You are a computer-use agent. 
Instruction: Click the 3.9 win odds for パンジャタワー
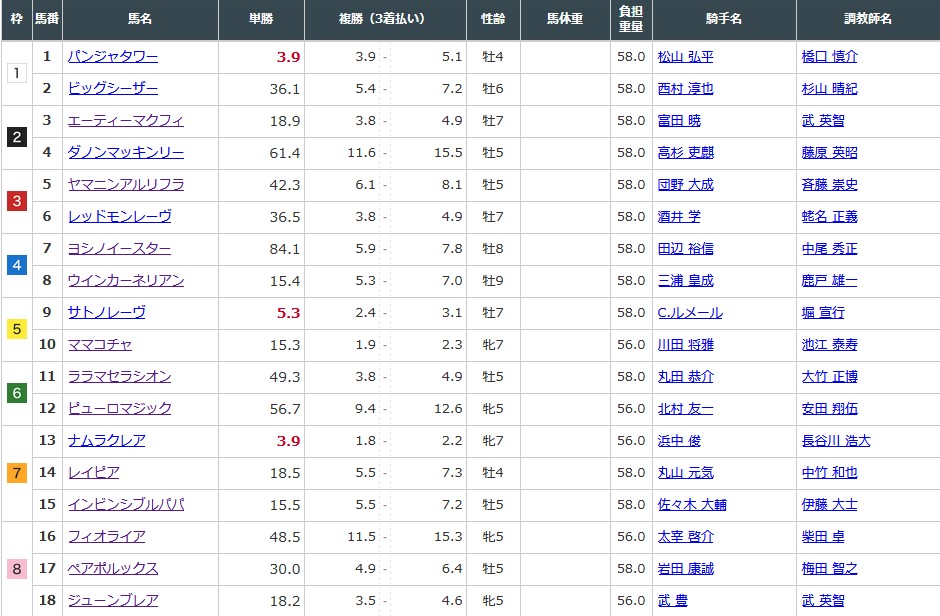click(288, 57)
